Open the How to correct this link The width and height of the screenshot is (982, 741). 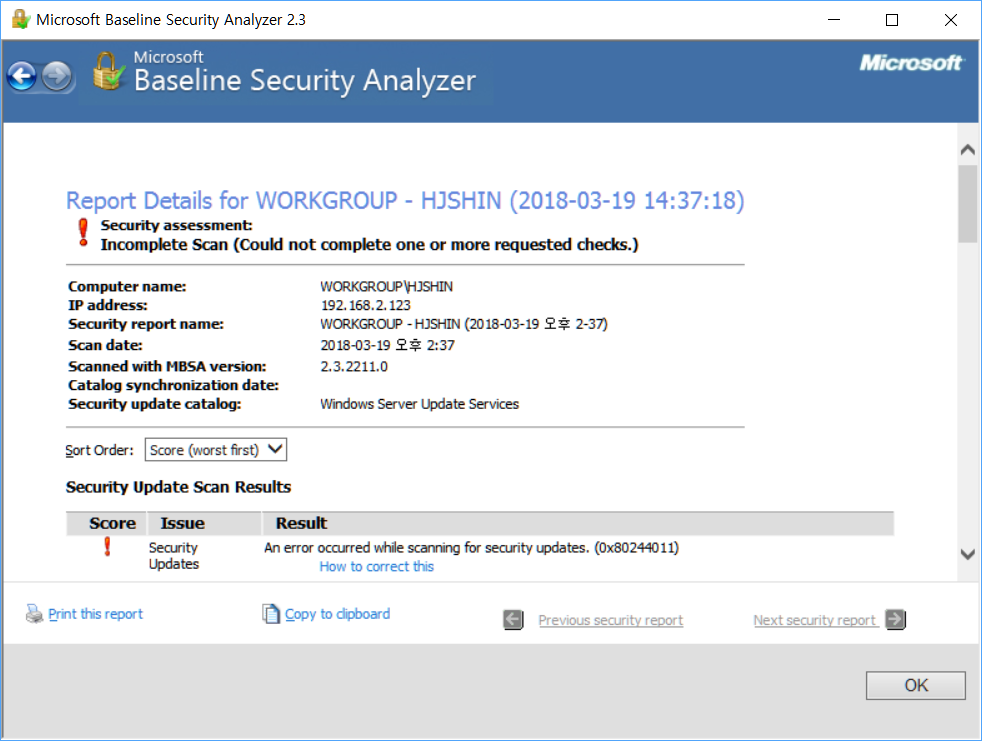coord(376,566)
